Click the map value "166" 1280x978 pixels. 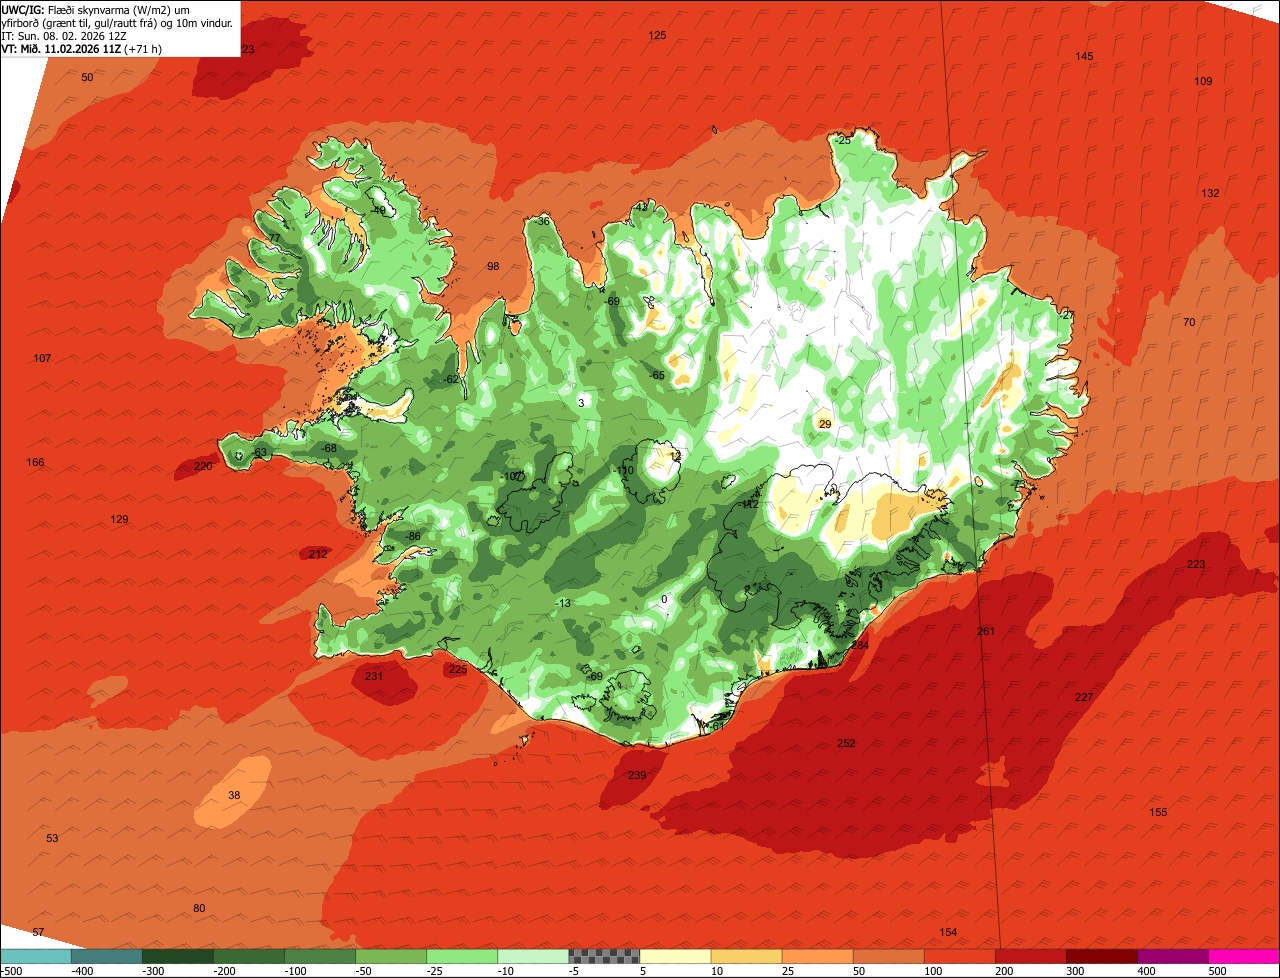(35, 462)
